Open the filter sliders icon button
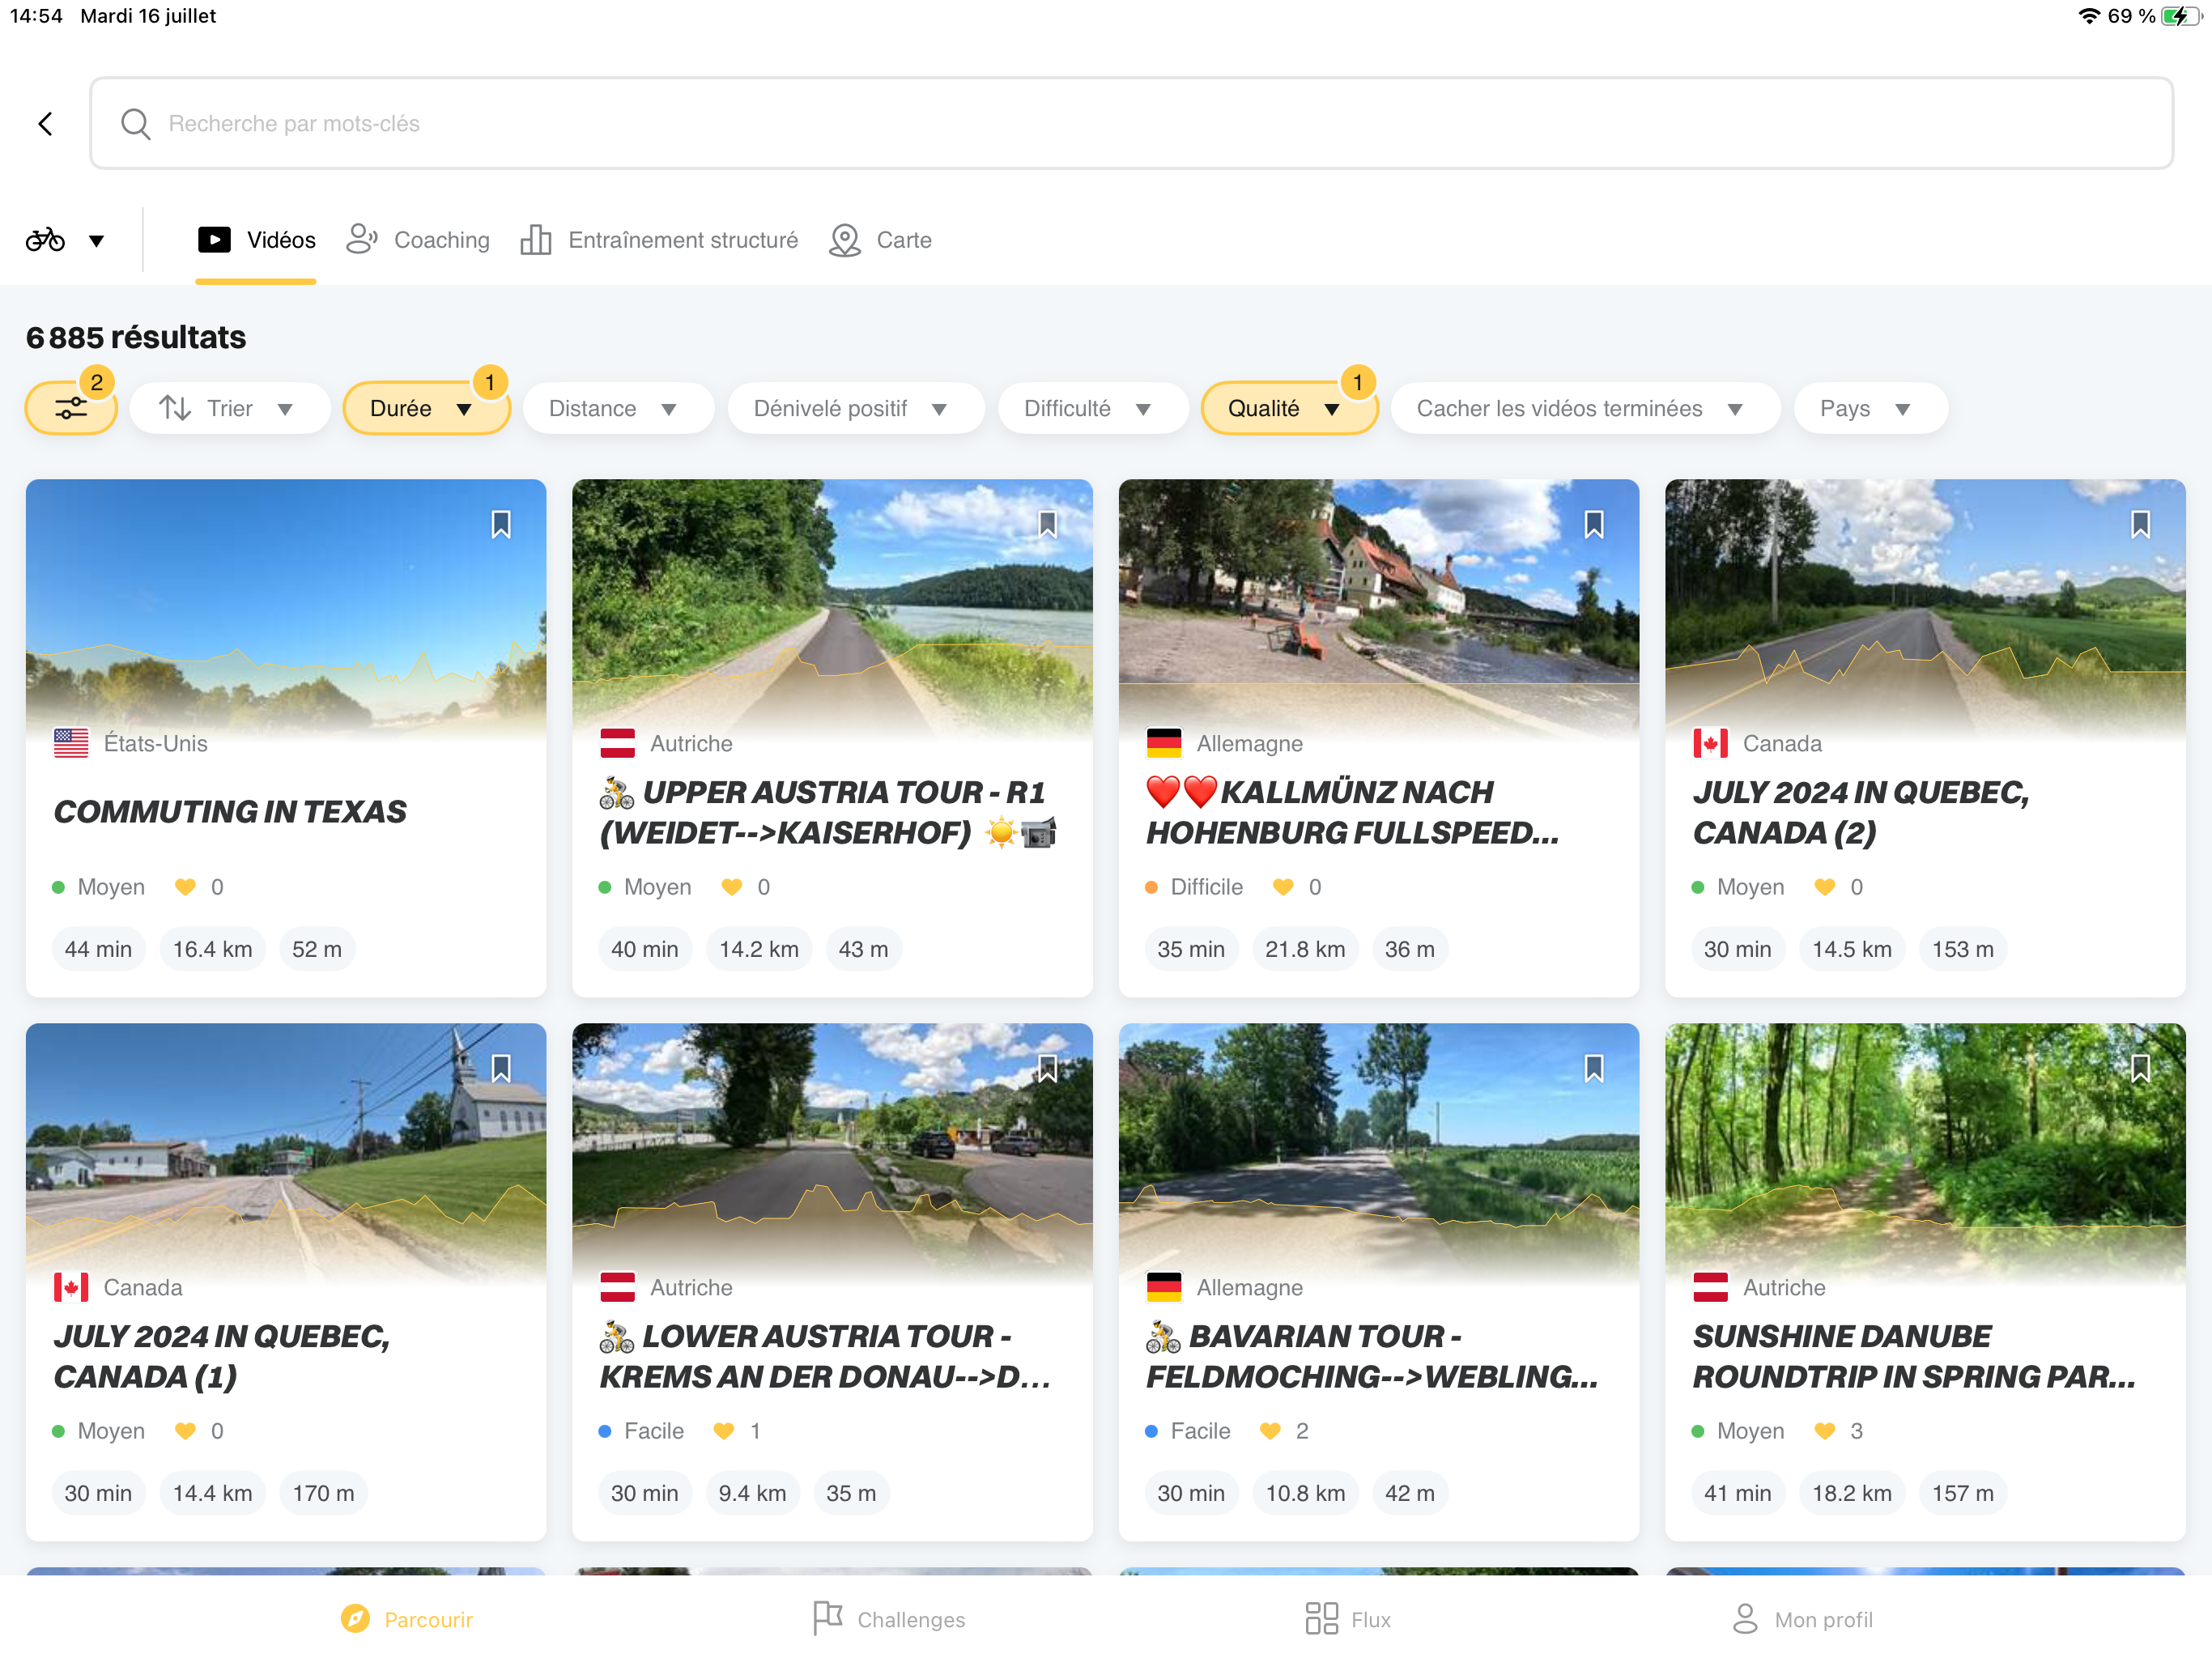The height and width of the screenshot is (1658, 2212). (71, 408)
